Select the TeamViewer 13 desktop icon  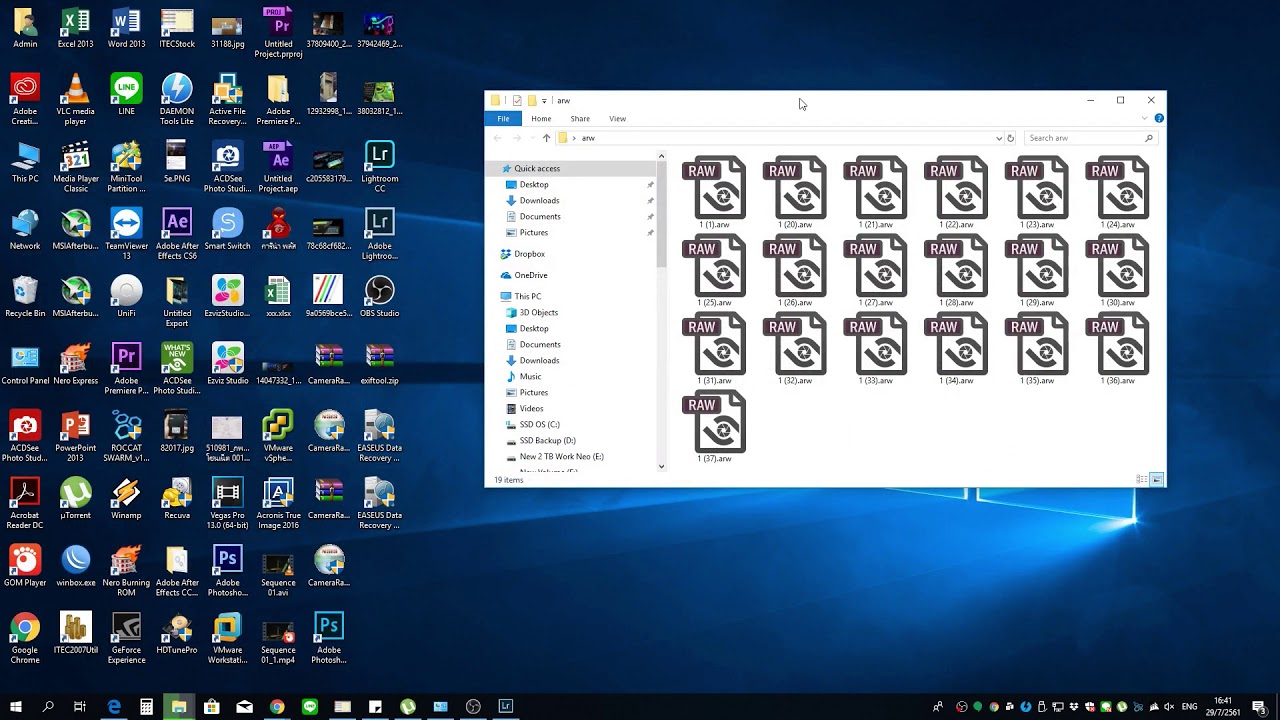[126, 235]
